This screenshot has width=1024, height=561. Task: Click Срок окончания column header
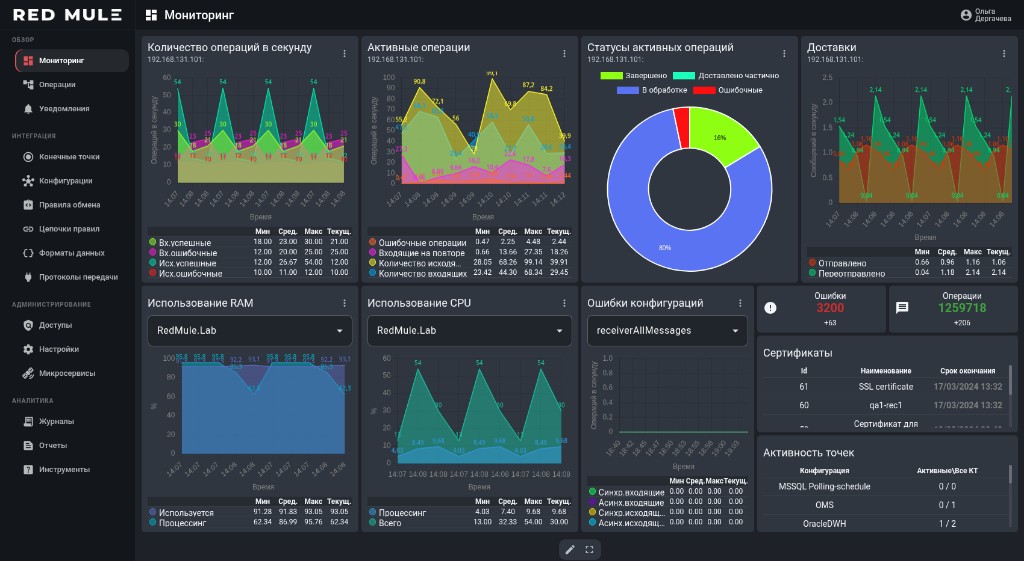click(967, 370)
